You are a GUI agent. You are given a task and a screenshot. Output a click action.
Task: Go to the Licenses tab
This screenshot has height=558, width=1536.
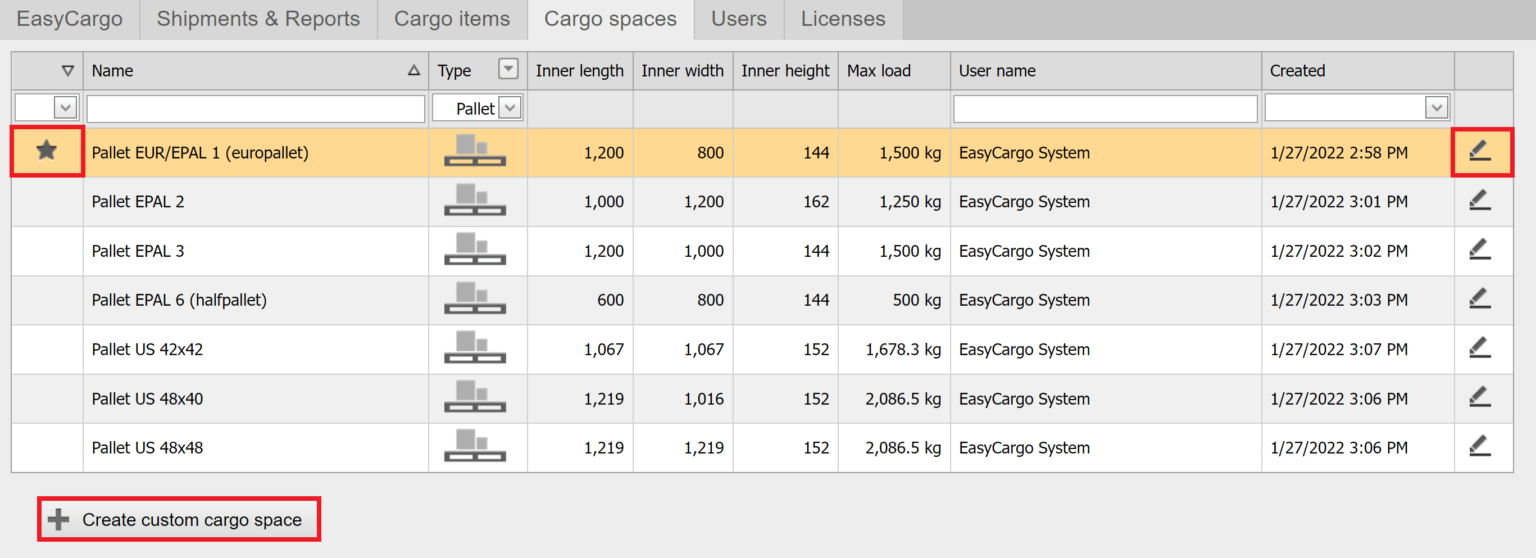point(843,19)
